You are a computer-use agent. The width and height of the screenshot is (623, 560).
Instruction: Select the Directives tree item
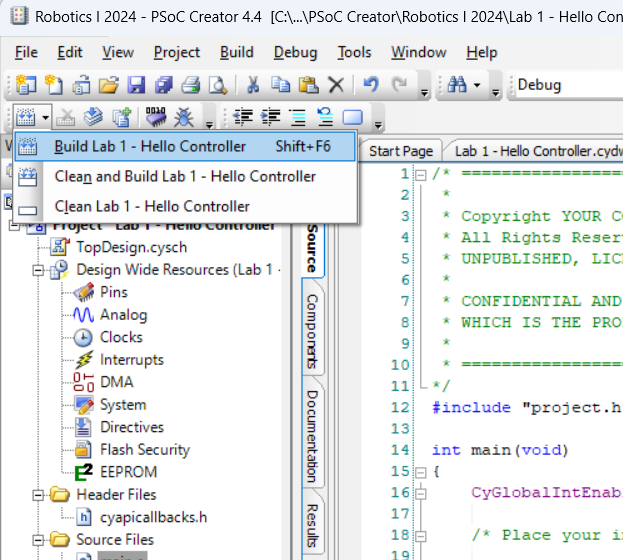tap(132, 427)
